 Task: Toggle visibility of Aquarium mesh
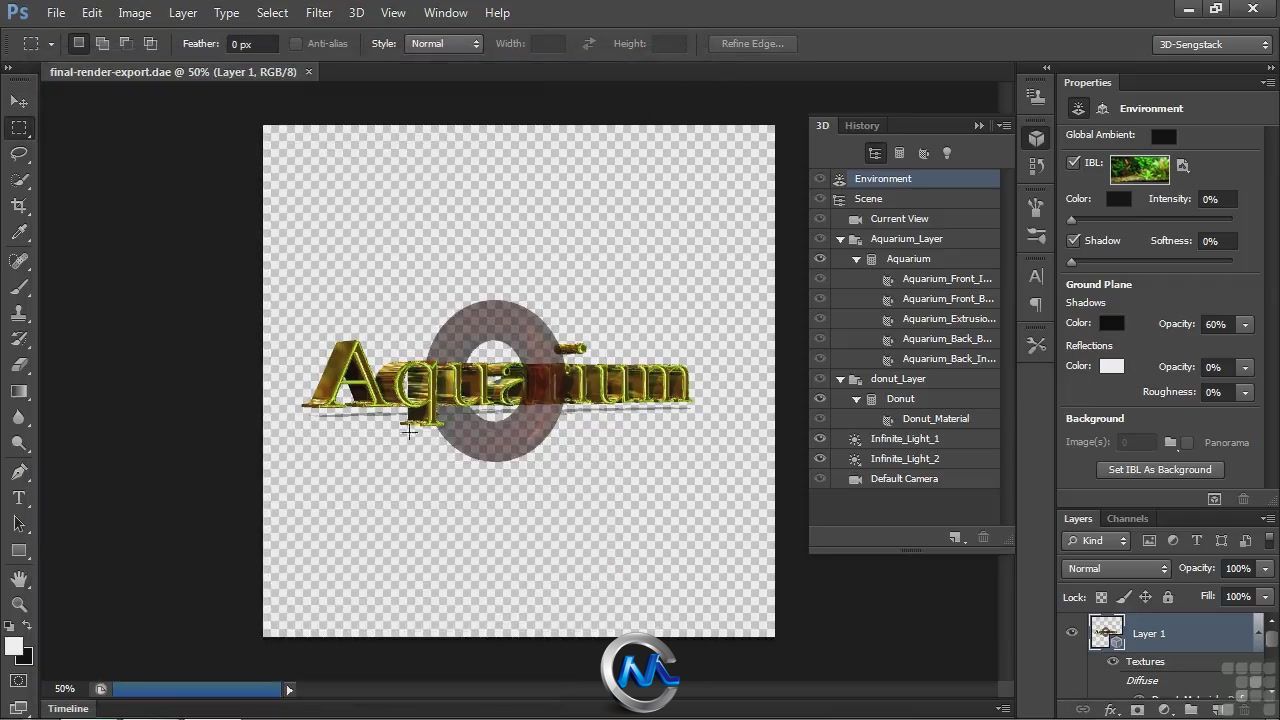pos(820,259)
